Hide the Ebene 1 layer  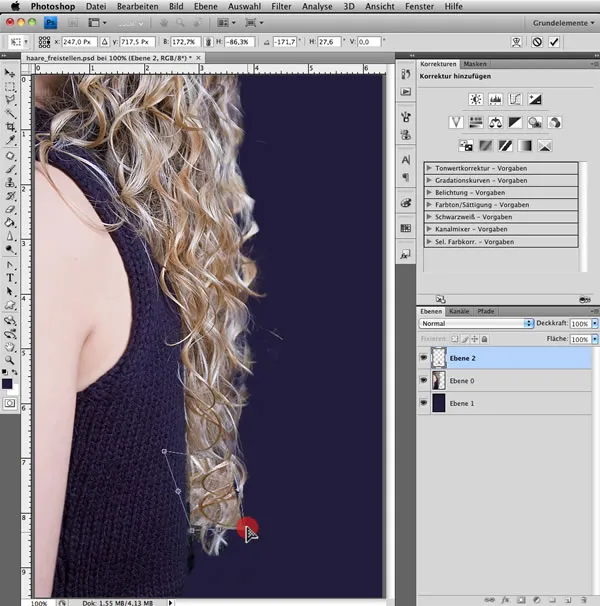pyautogui.click(x=424, y=403)
